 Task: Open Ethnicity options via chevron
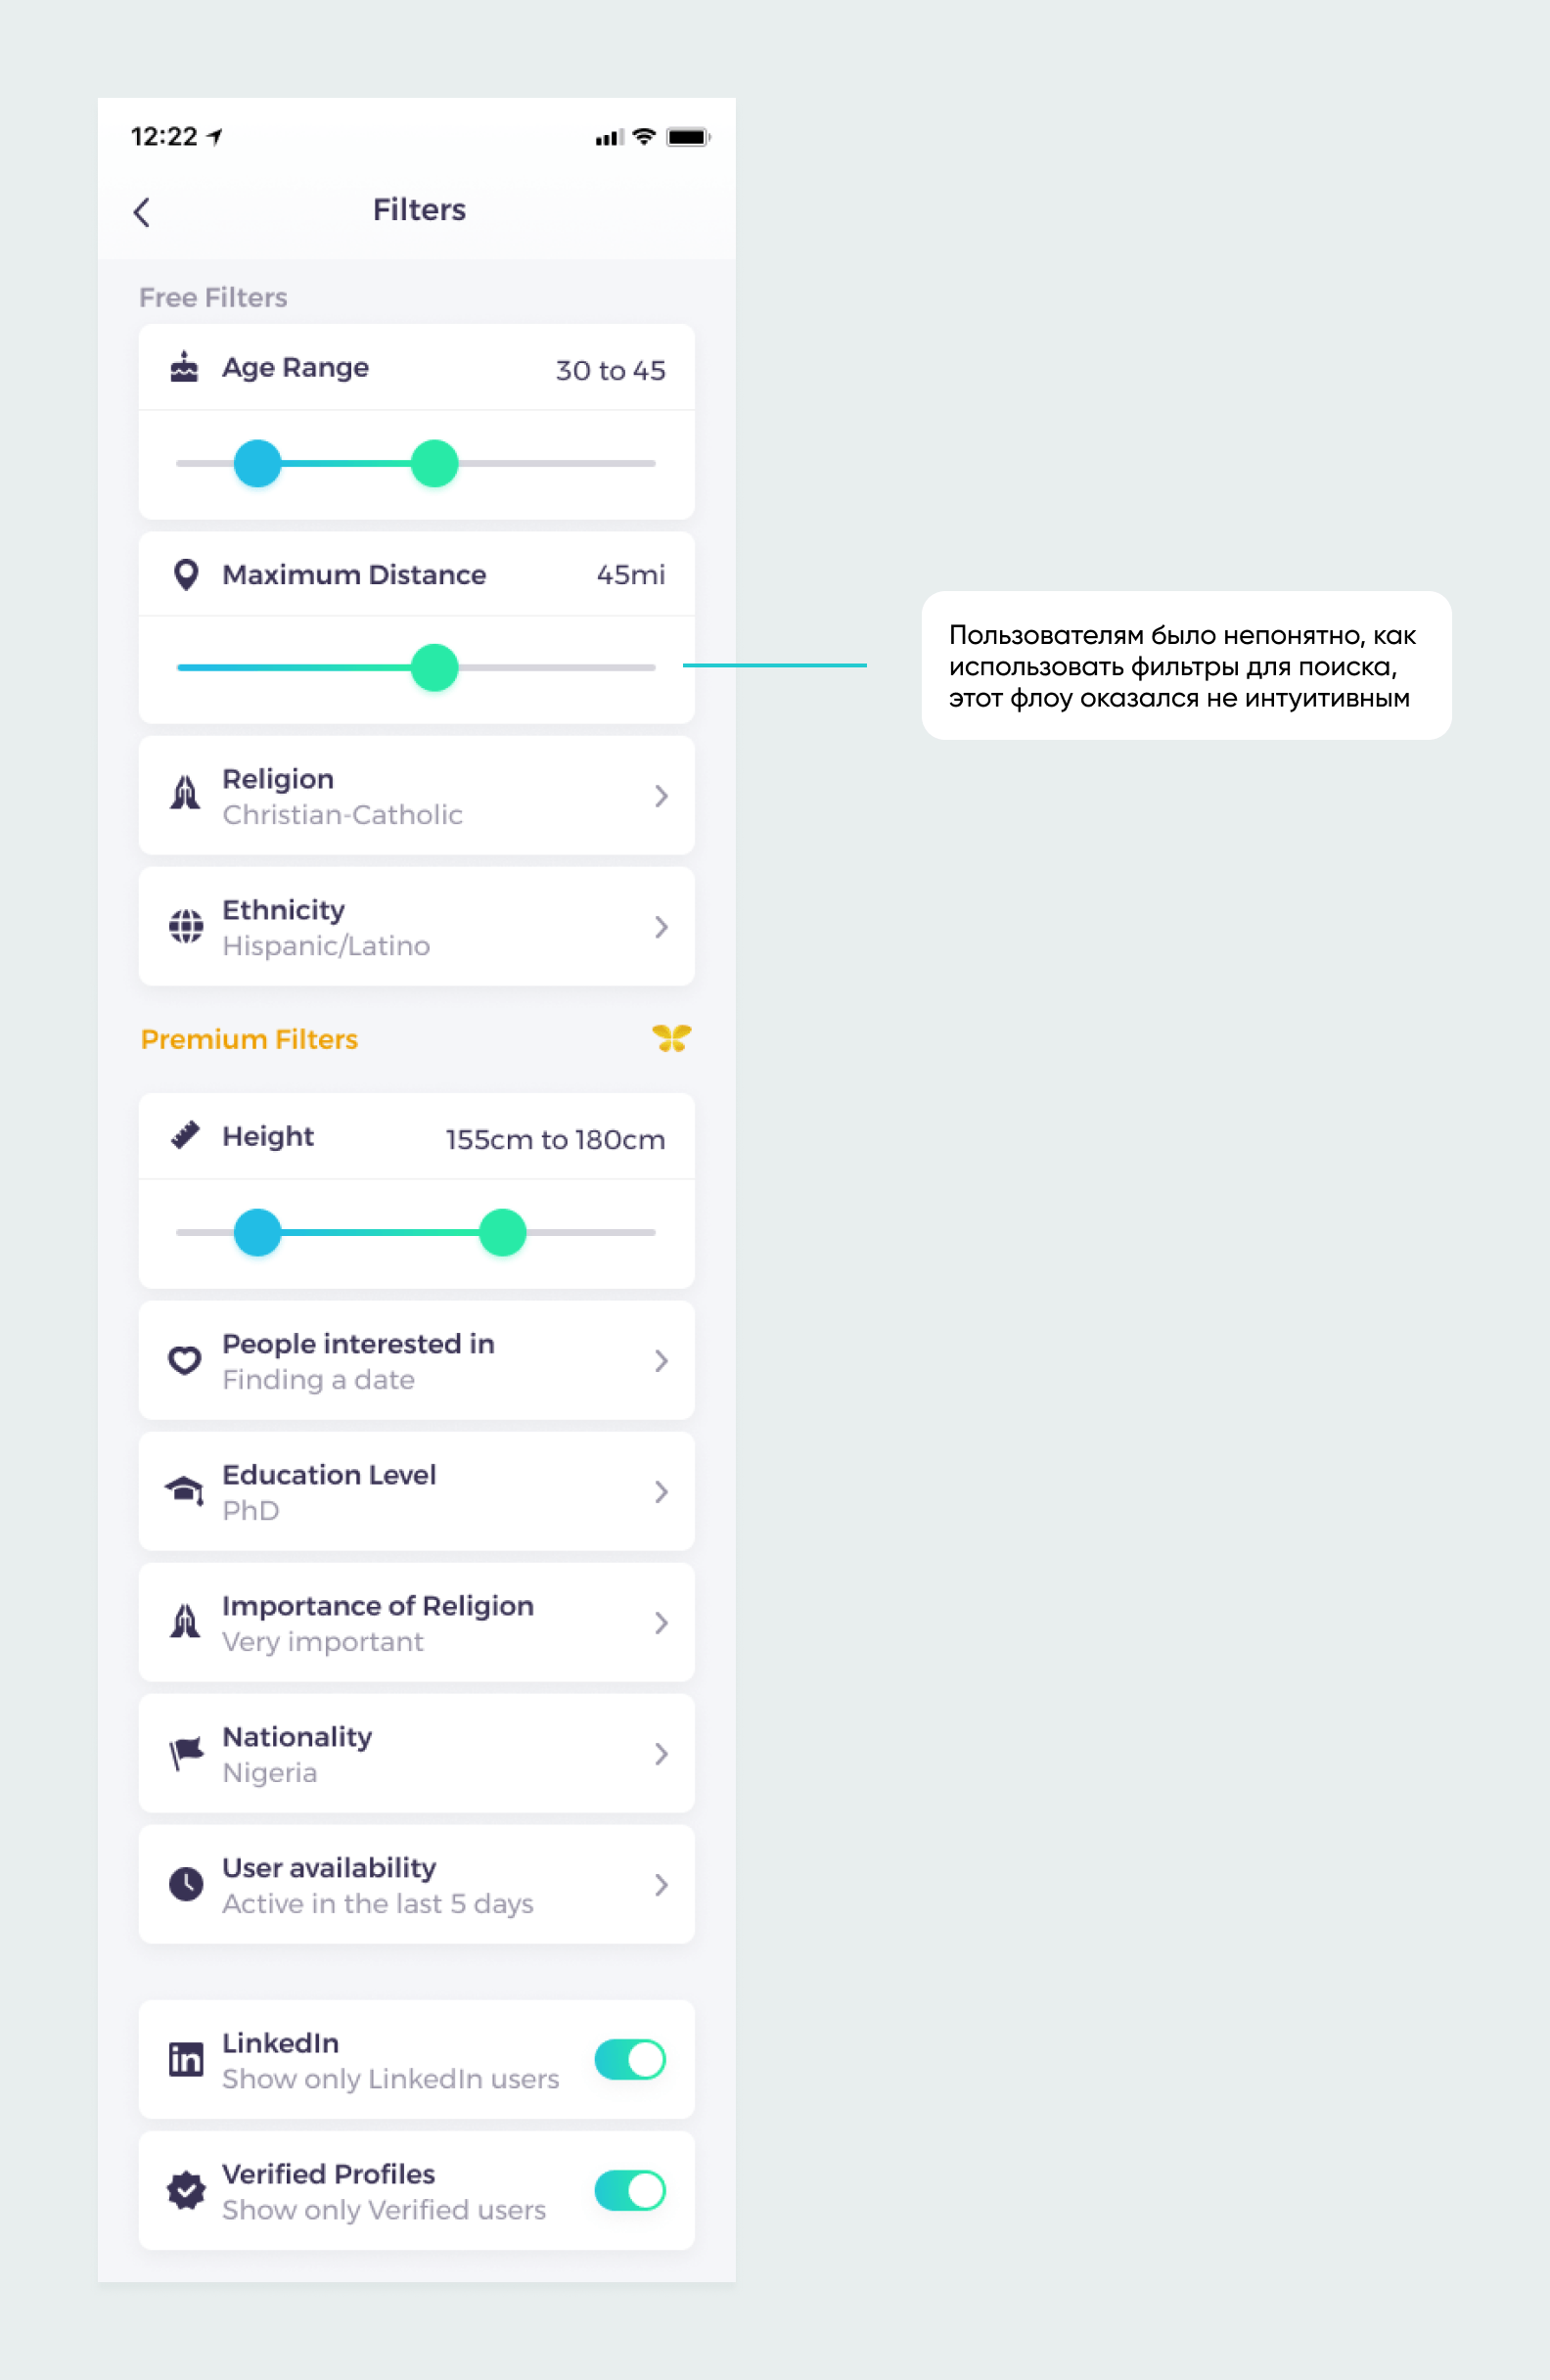(x=661, y=927)
